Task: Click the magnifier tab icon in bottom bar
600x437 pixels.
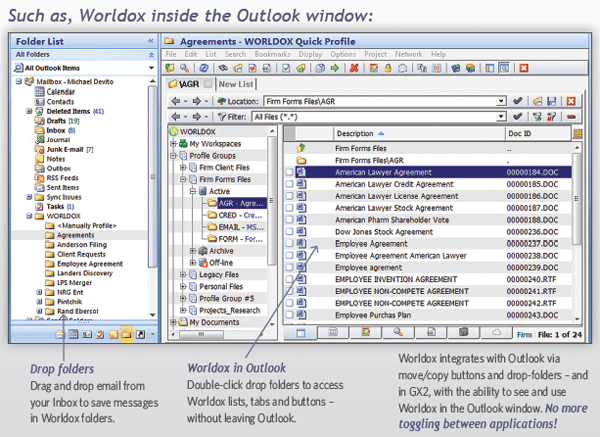Action: point(398,333)
